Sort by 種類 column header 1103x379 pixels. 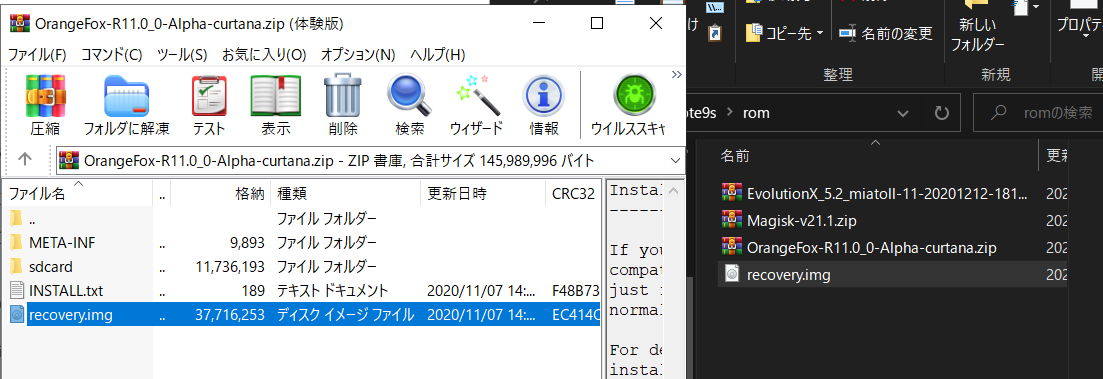pyautogui.click(x=345, y=193)
